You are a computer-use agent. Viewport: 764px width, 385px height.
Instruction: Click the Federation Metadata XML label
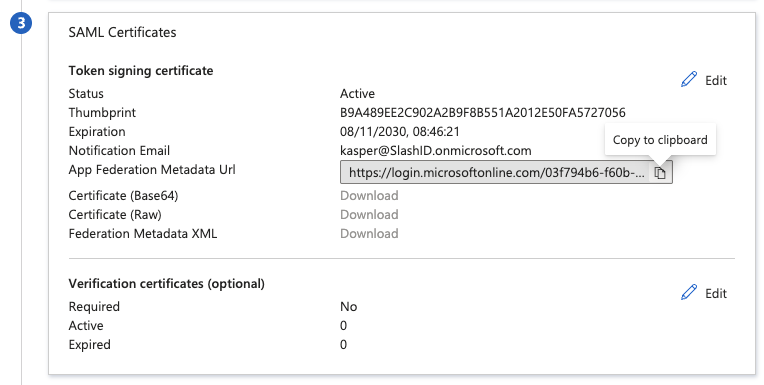point(143,233)
